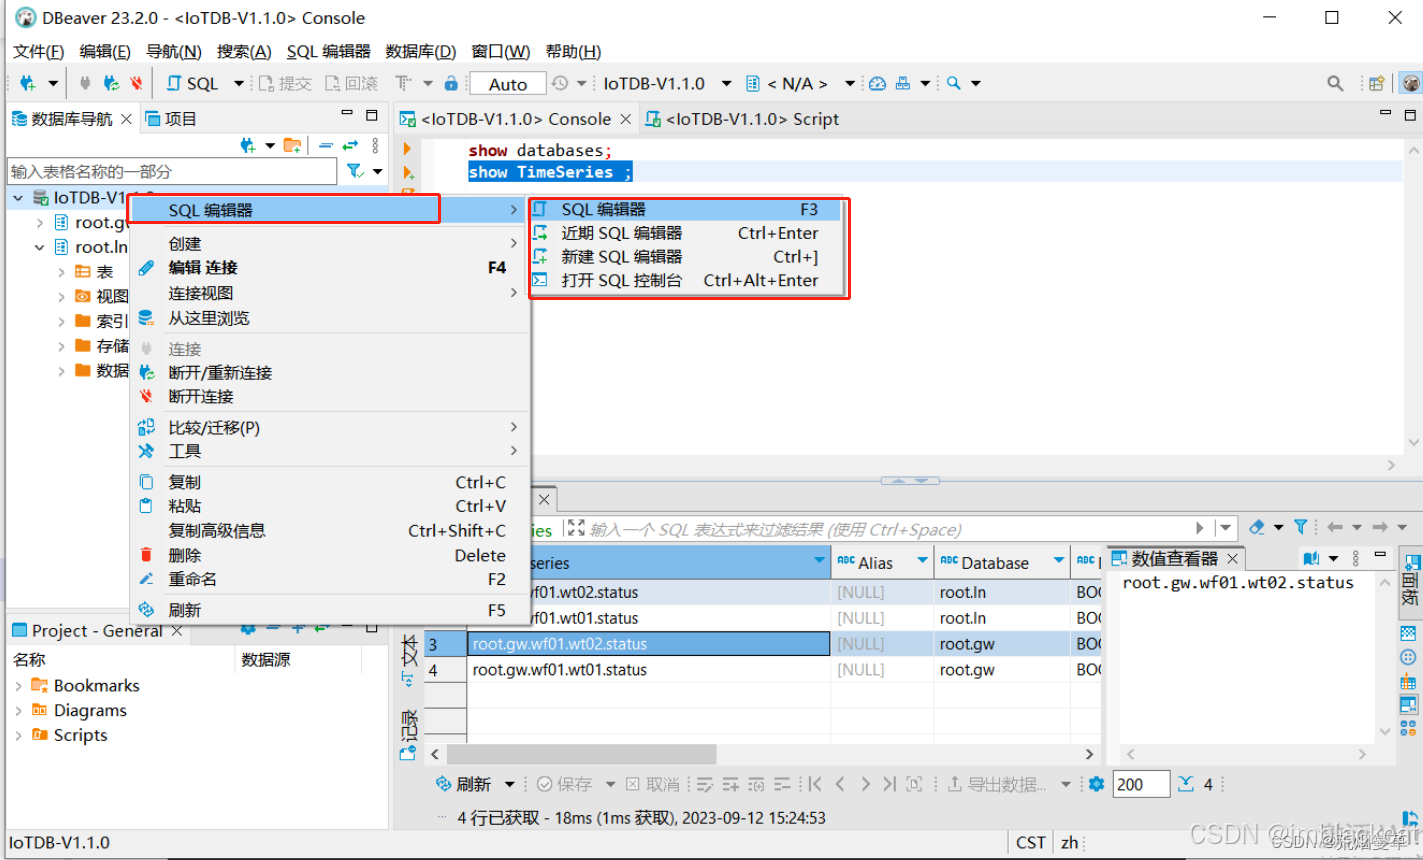Expand the 表 node in the navigator
Screen dimensions: 1423x860
[x=62, y=271]
